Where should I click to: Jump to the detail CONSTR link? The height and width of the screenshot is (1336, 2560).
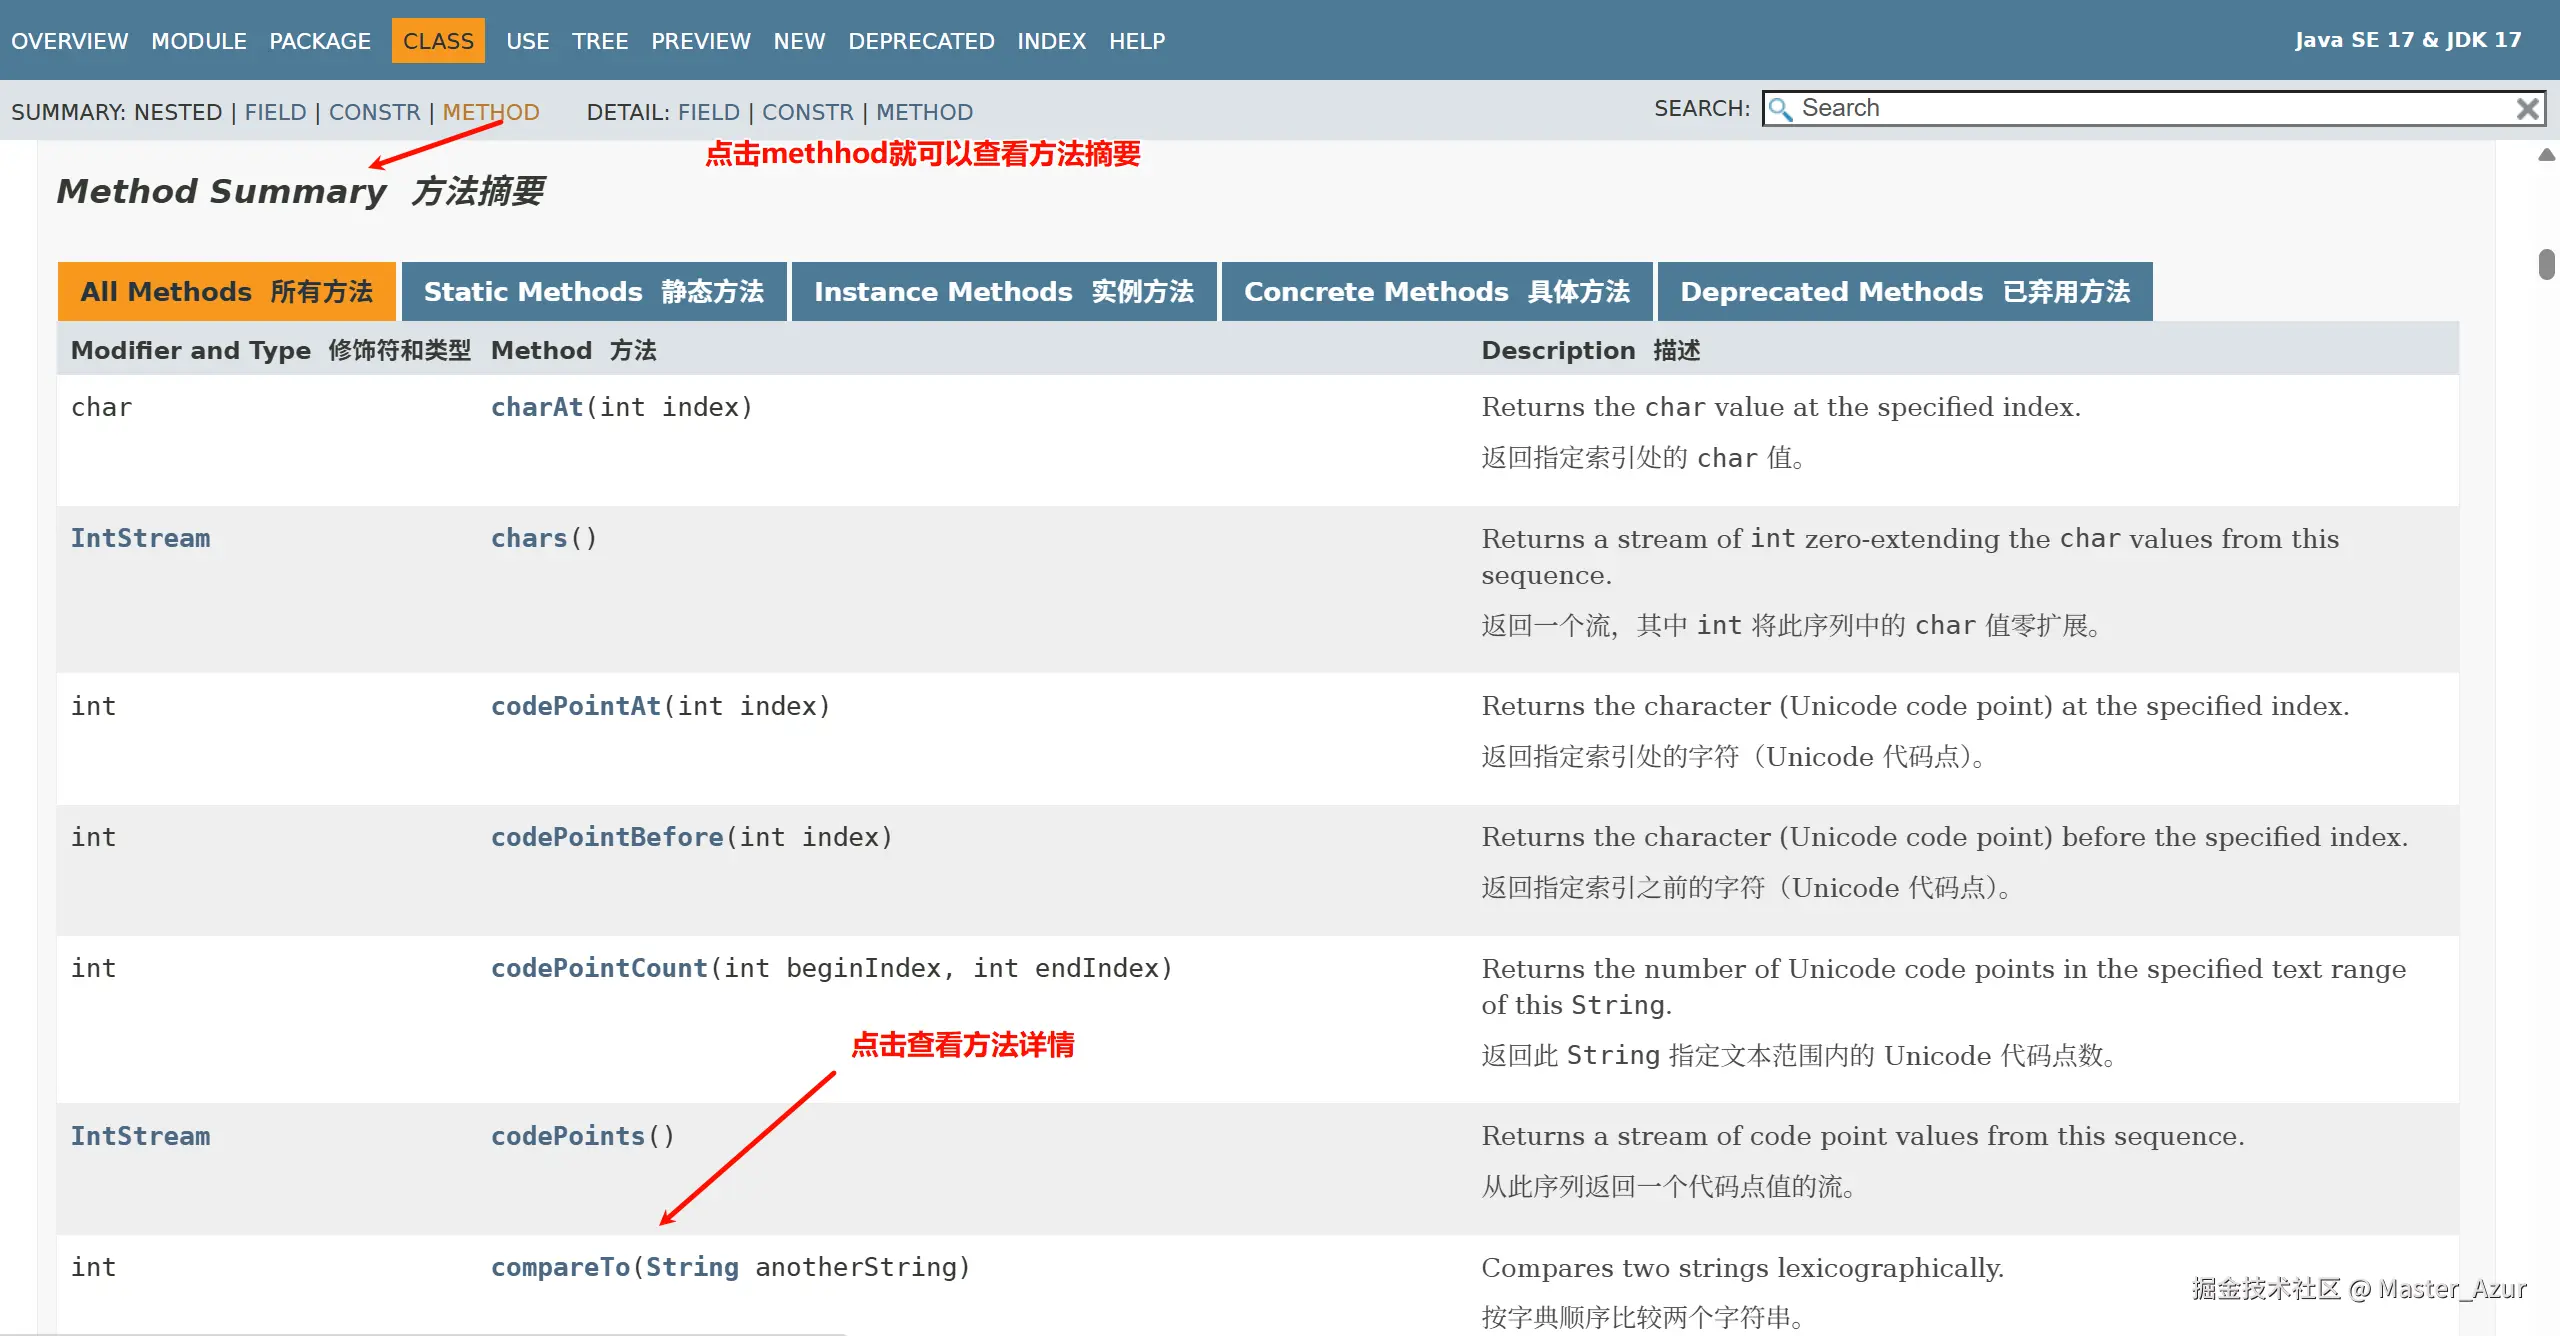point(807,112)
